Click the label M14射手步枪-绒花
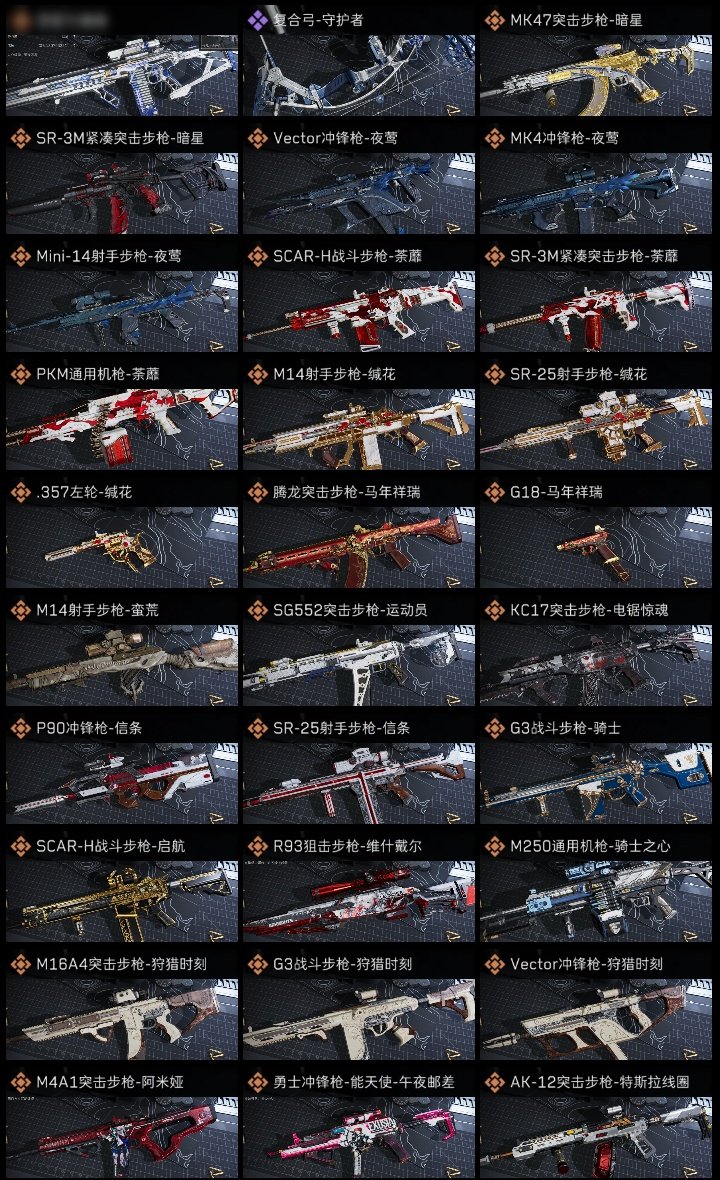 [x=334, y=374]
